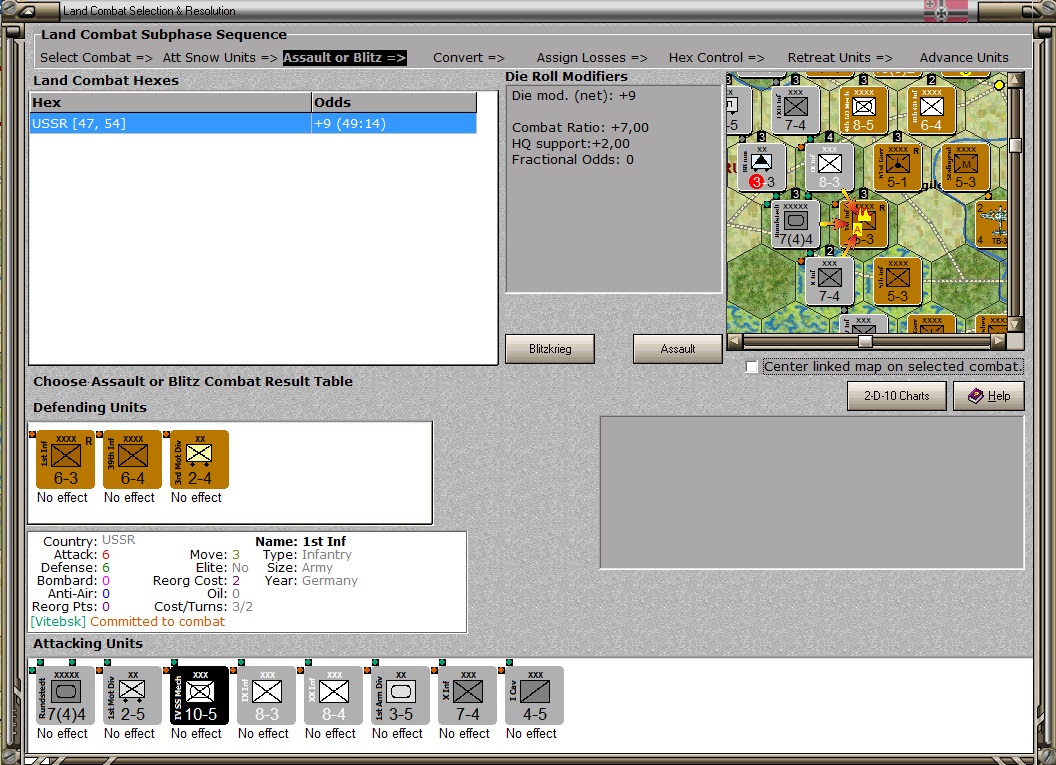This screenshot has width=1056, height=765.
Task: Open the book icon on Help button
Action: [975, 396]
